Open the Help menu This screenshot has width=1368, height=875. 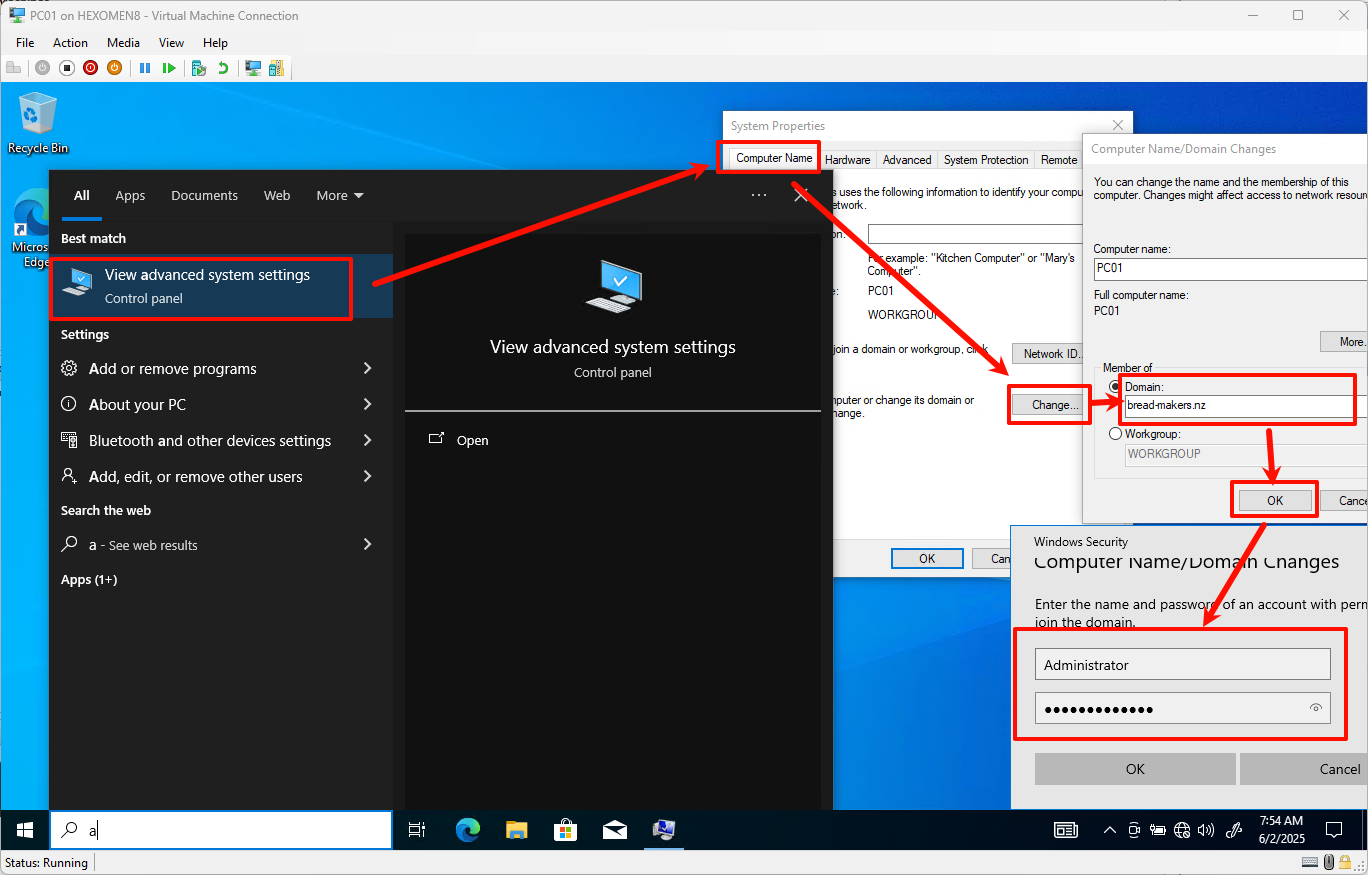tap(215, 43)
